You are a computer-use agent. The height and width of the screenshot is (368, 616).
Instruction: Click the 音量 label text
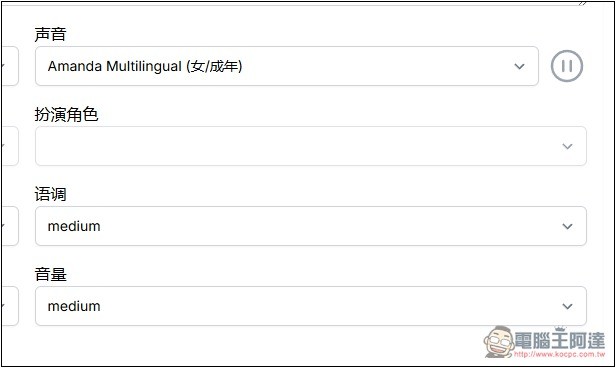[50, 274]
